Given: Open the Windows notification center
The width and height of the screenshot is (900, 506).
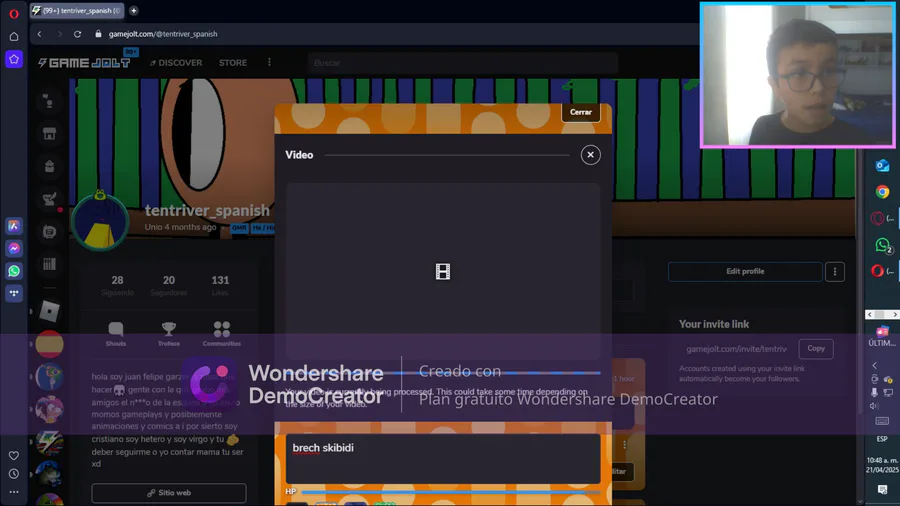Looking at the screenshot, I should pyautogui.click(x=882, y=489).
